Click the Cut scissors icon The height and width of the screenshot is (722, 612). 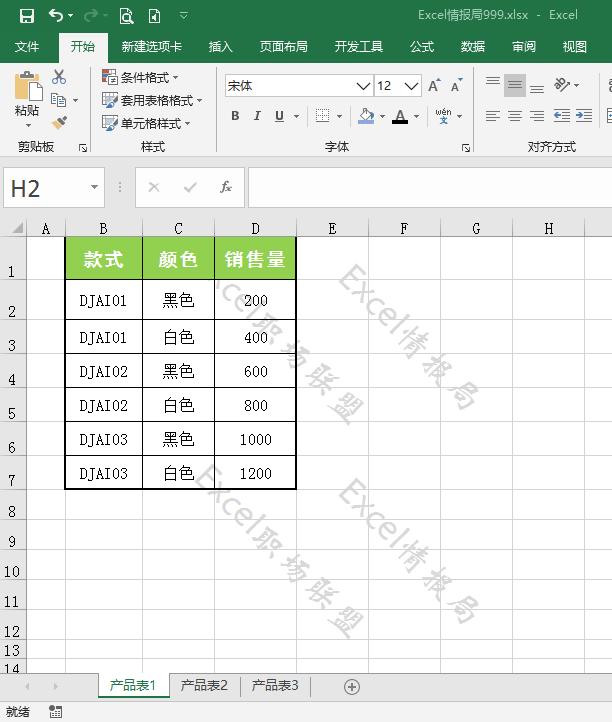[x=59, y=77]
